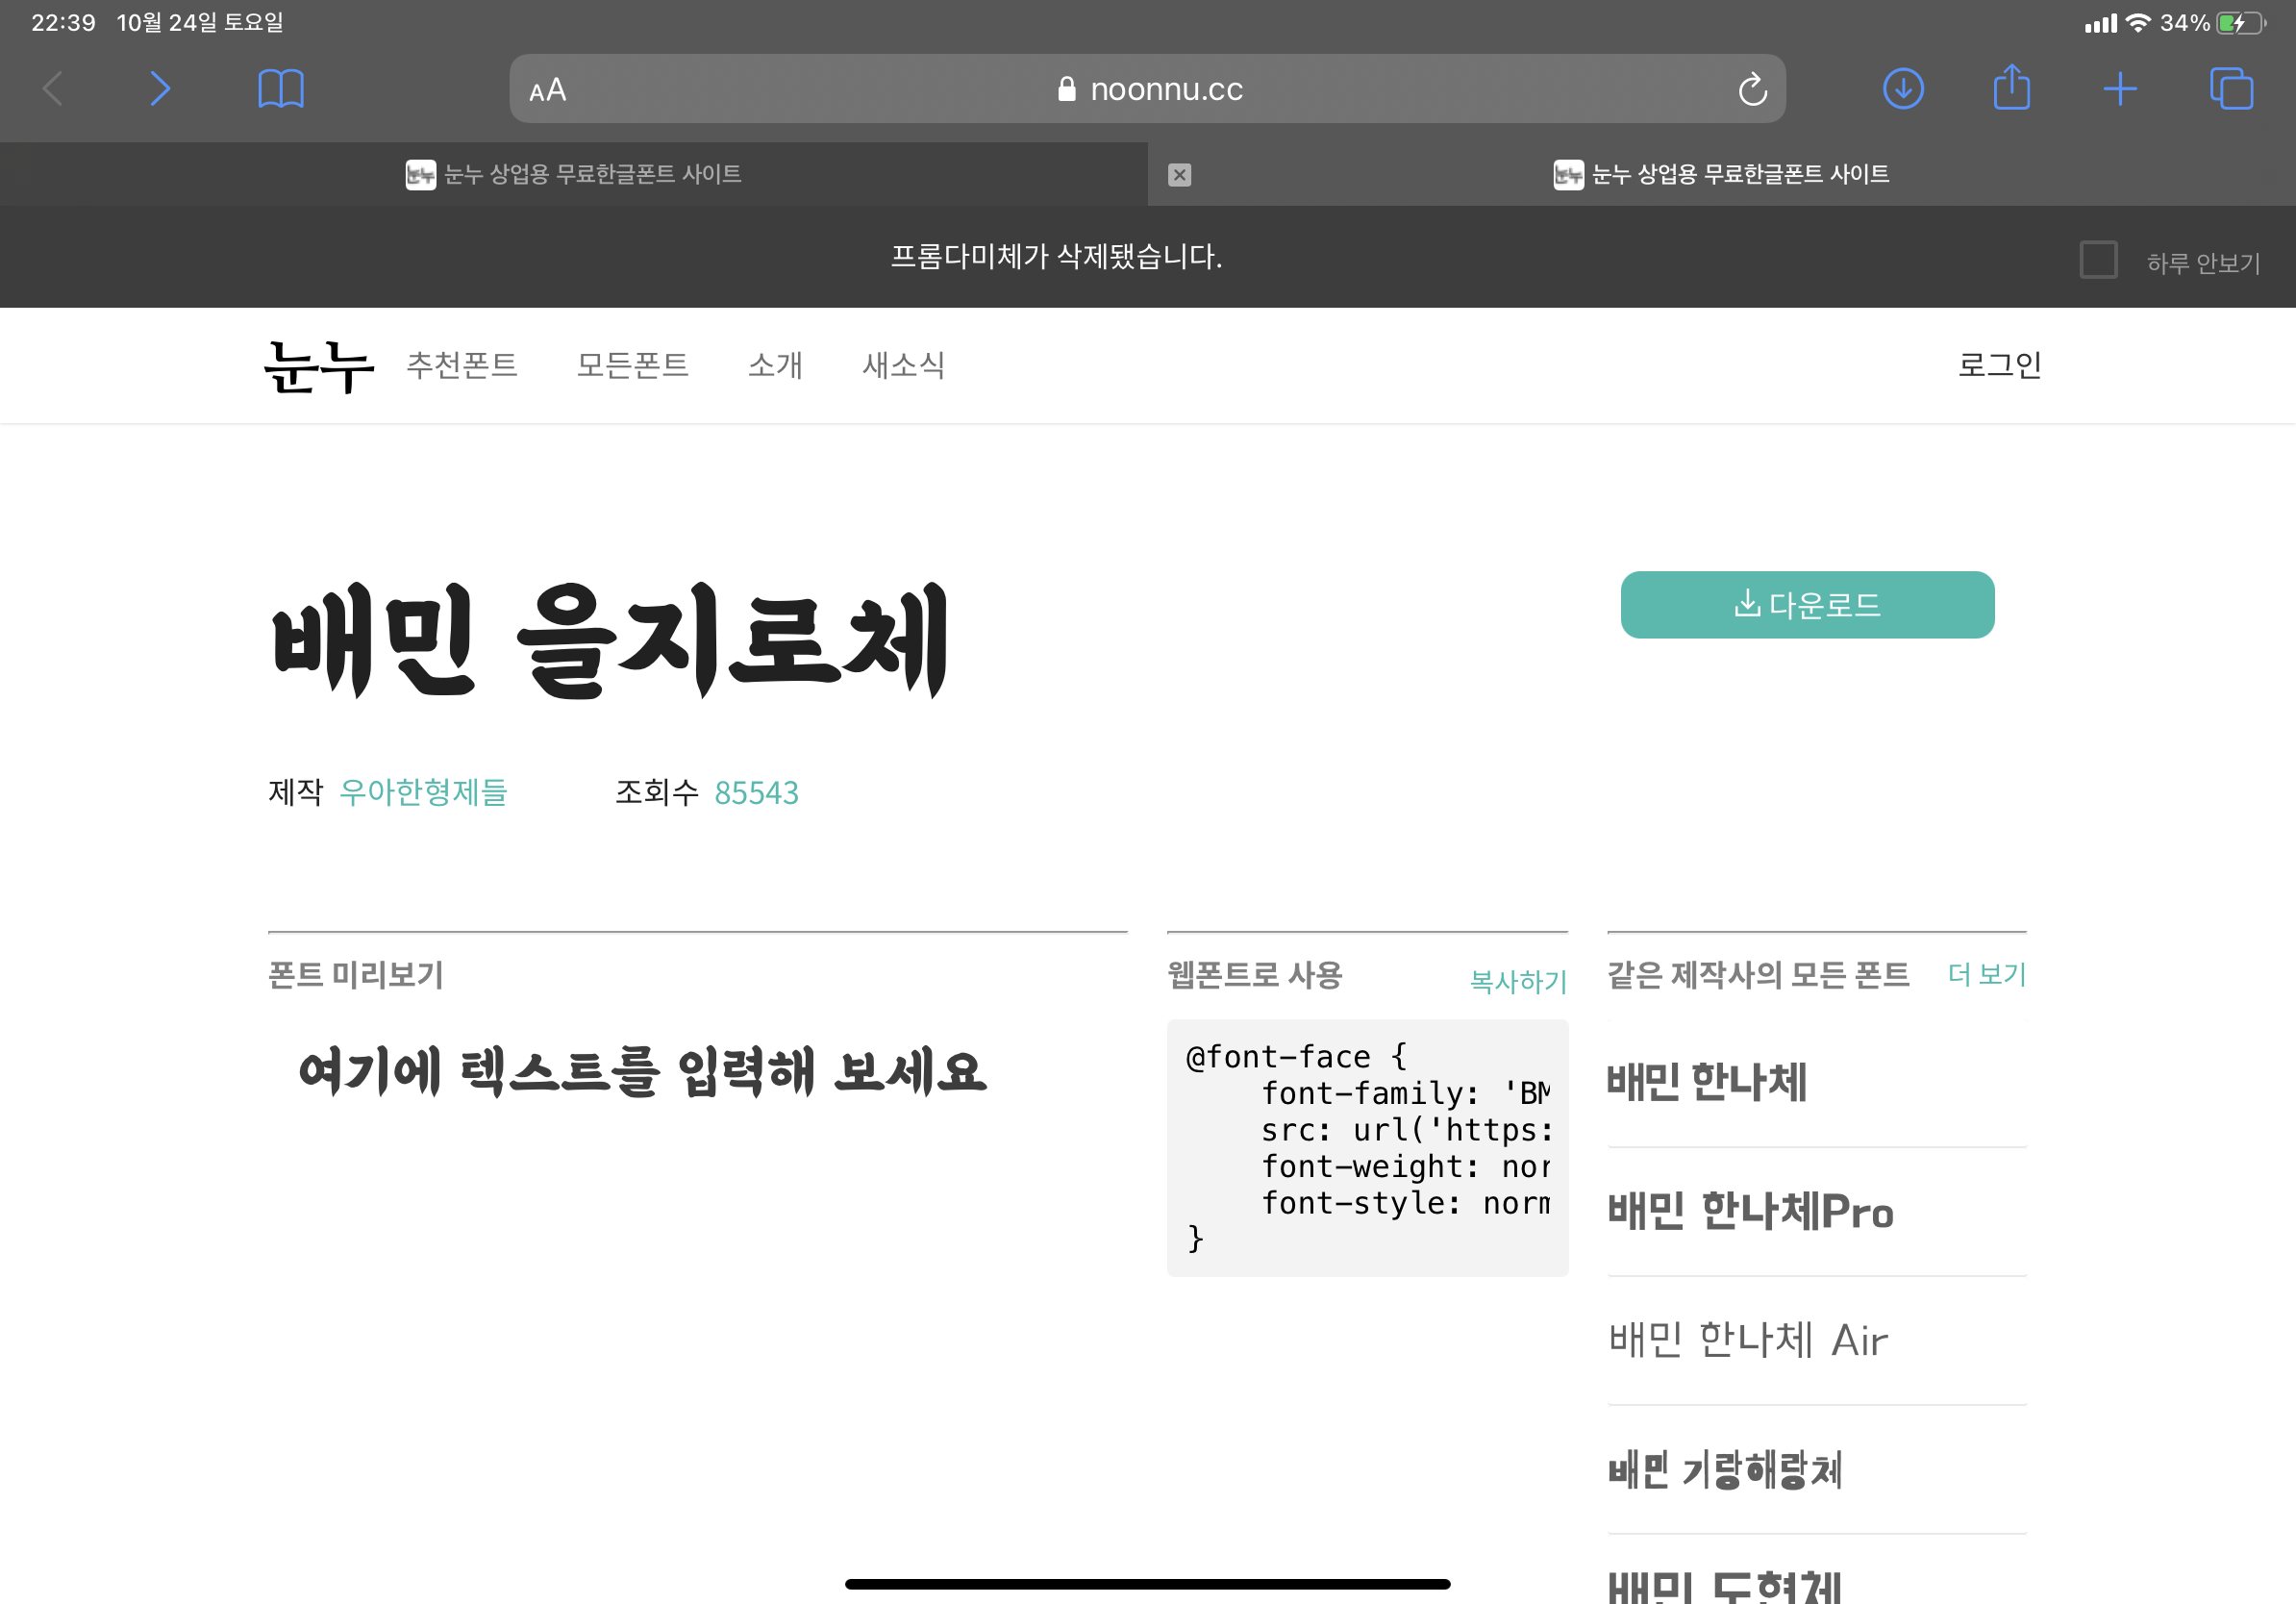
Task: Click 복사하기 to copy webfont code
Action: pyautogui.click(x=1517, y=981)
